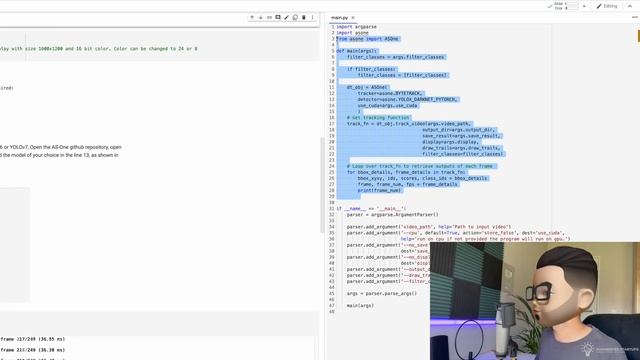
Task: Click the 'import asone' line
Action: pyautogui.click(x=352, y=33)
